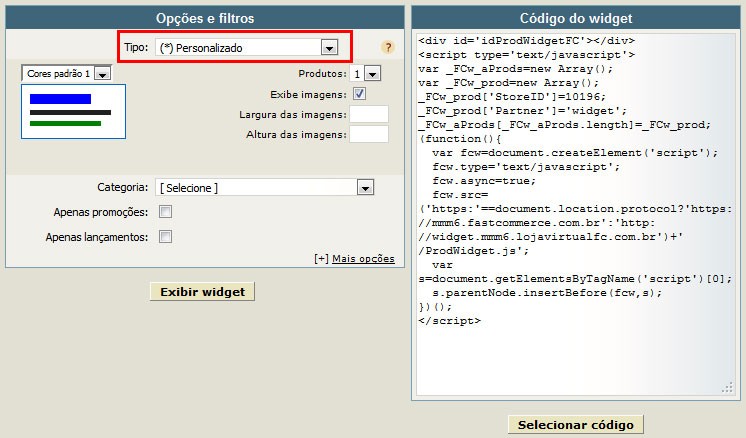Enable the Apenas promoções checkbox
This screenshot has width=746, height=438.
click(165, 212)
